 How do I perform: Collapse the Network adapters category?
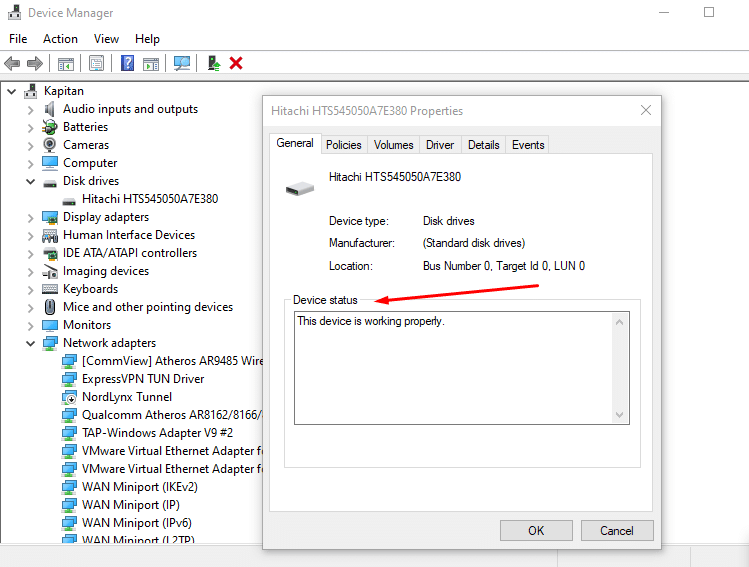tap(31, 343)
